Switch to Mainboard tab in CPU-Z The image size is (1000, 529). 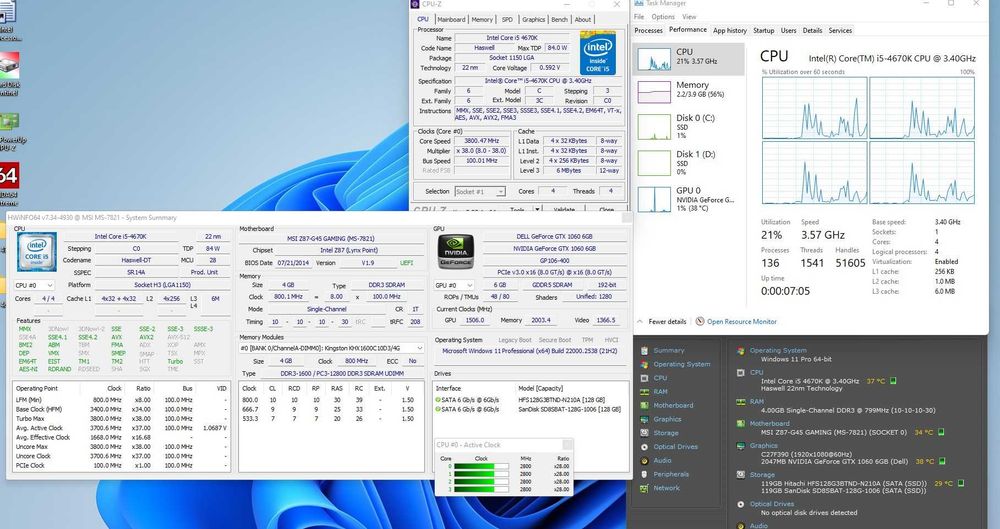[x=451, y=20]
